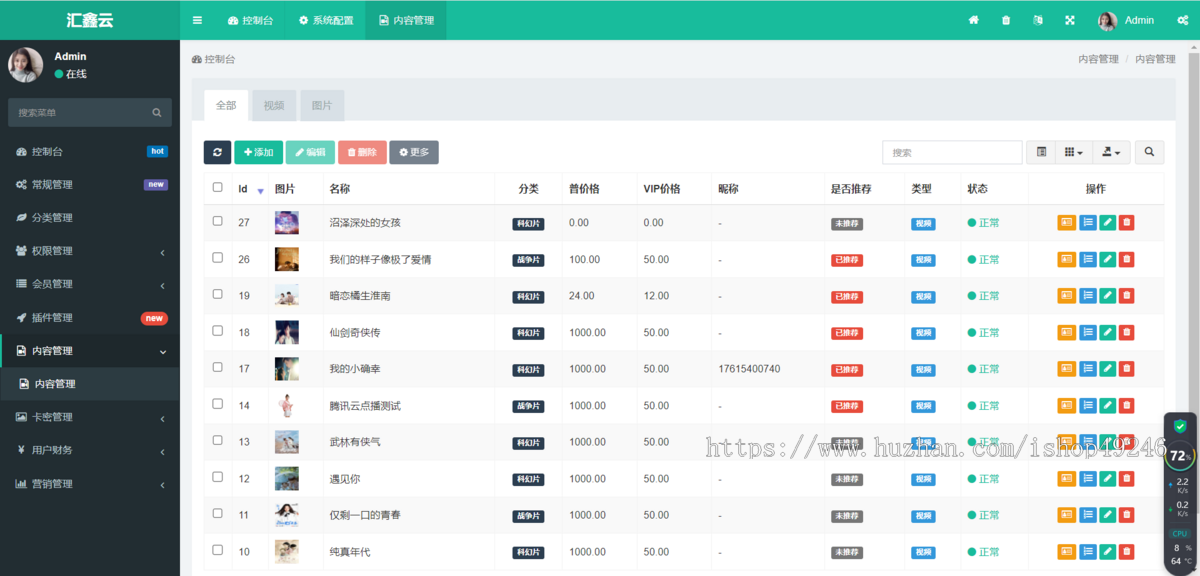The image size is (1200, 576).
Task: Click blue list icon for row 10
Action: point(1088,551)
